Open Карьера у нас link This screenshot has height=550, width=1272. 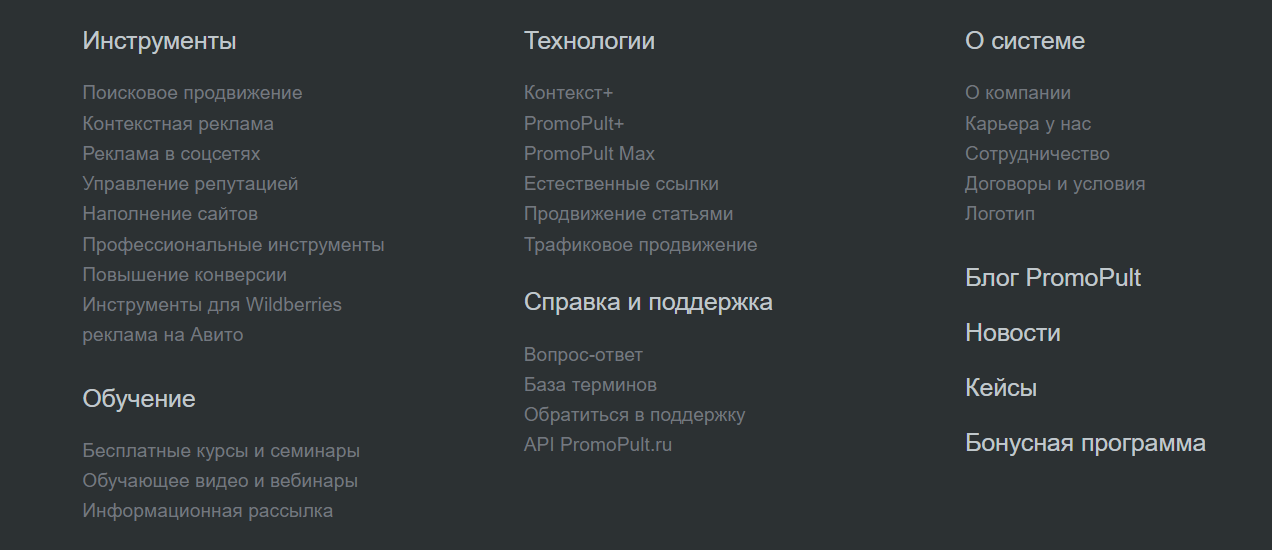(x=1027, y=124)
